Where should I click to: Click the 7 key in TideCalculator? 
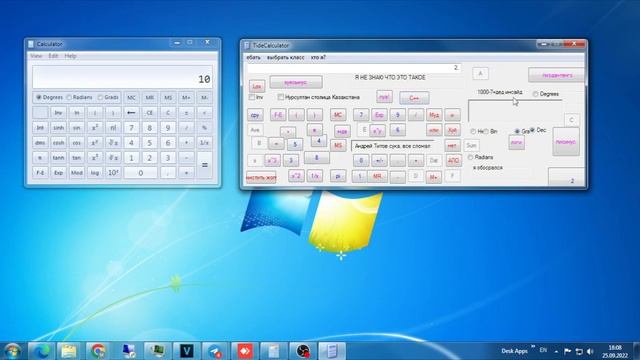(x=361, y=115)
